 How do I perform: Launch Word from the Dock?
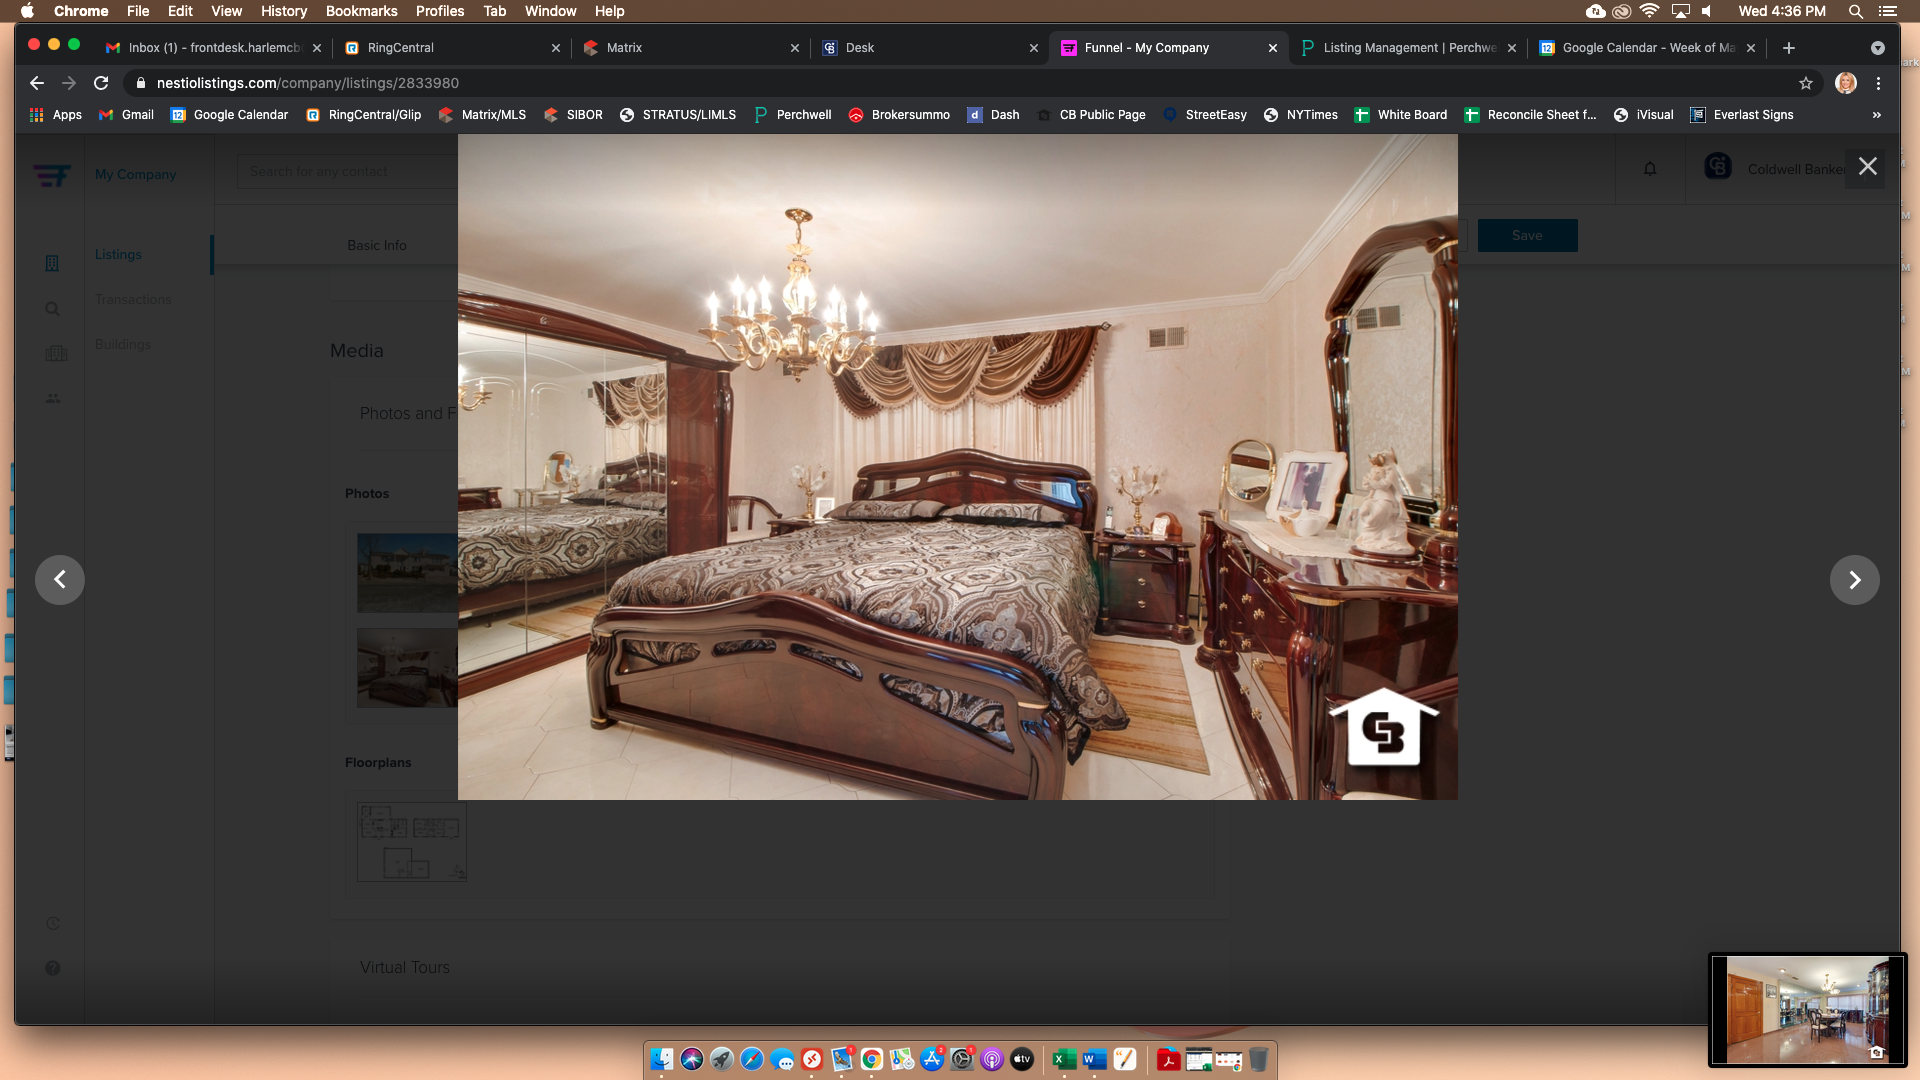click(x=1095, y=1059)
